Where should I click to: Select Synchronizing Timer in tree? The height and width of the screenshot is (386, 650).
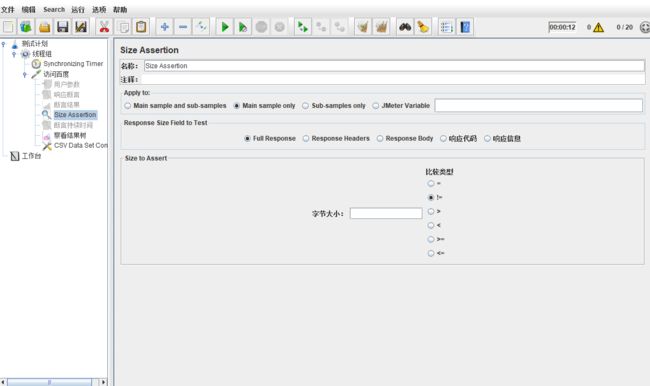point(73,64)
